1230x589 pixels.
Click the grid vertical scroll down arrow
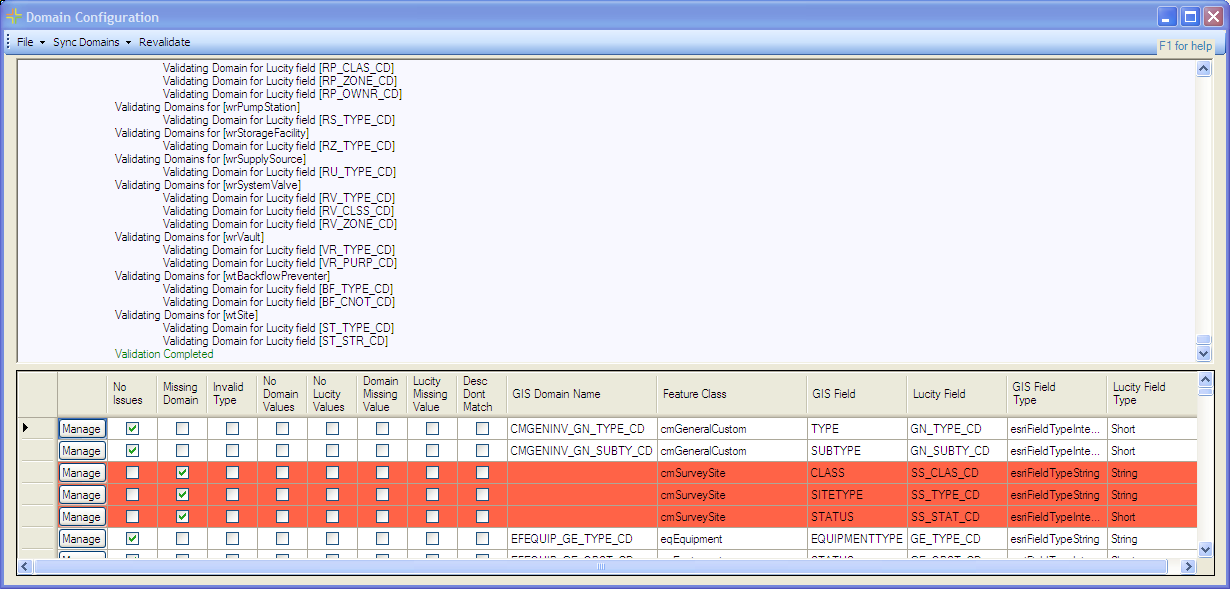(x=1204, y=549)
